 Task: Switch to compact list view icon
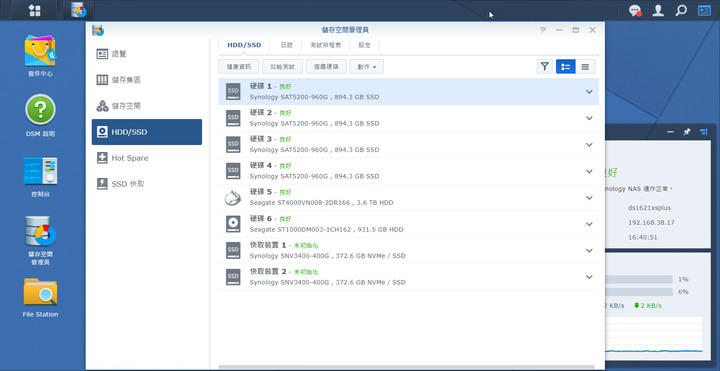(x=585, y=67)
